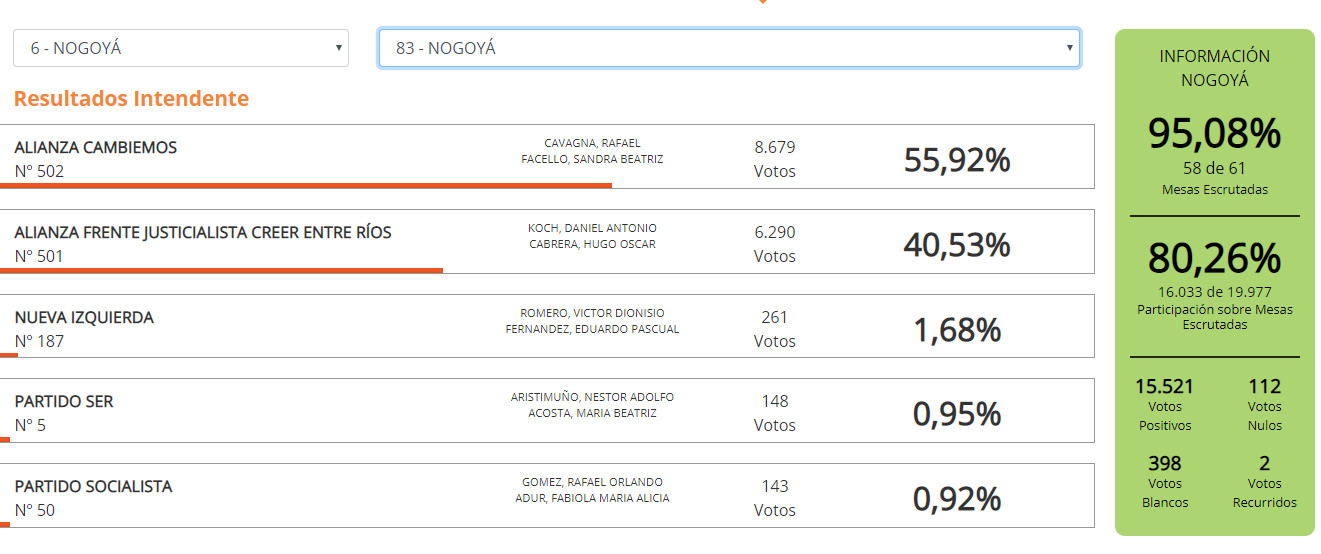The image size is (1321, 554).
Task: Click the 40,53% percentage figure
Action: 957,244
